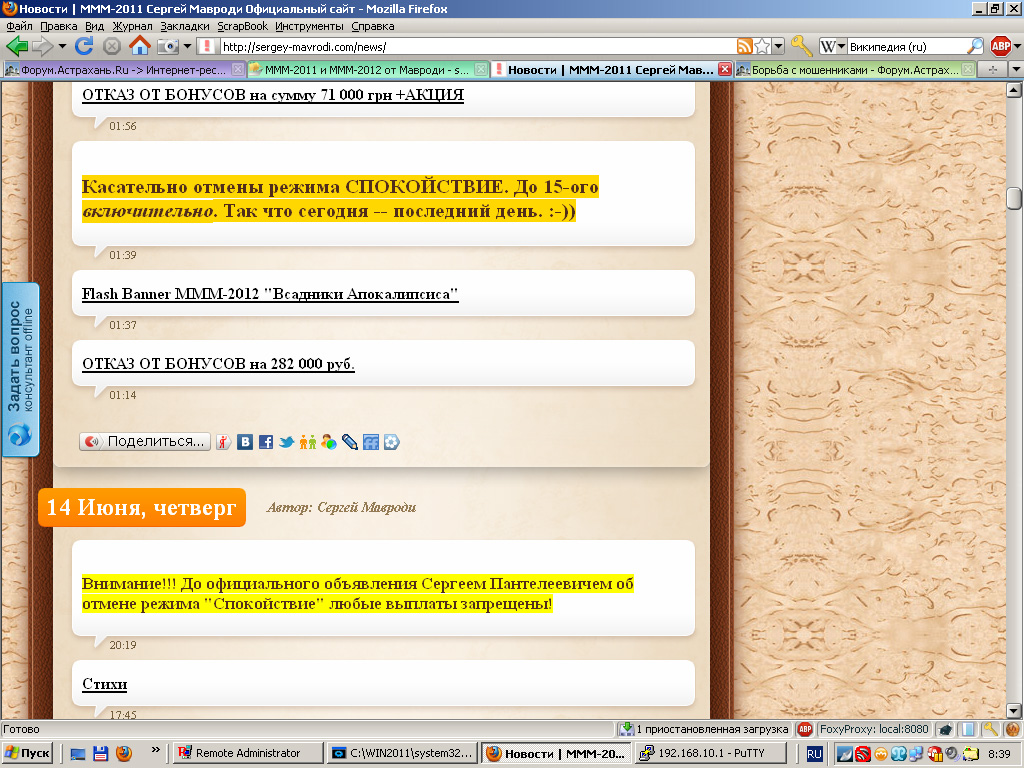The height and width of the screenshot is (768, 1024).
Task: Close the Новости МММ-2011 tab
Action: tap(724, 69)
